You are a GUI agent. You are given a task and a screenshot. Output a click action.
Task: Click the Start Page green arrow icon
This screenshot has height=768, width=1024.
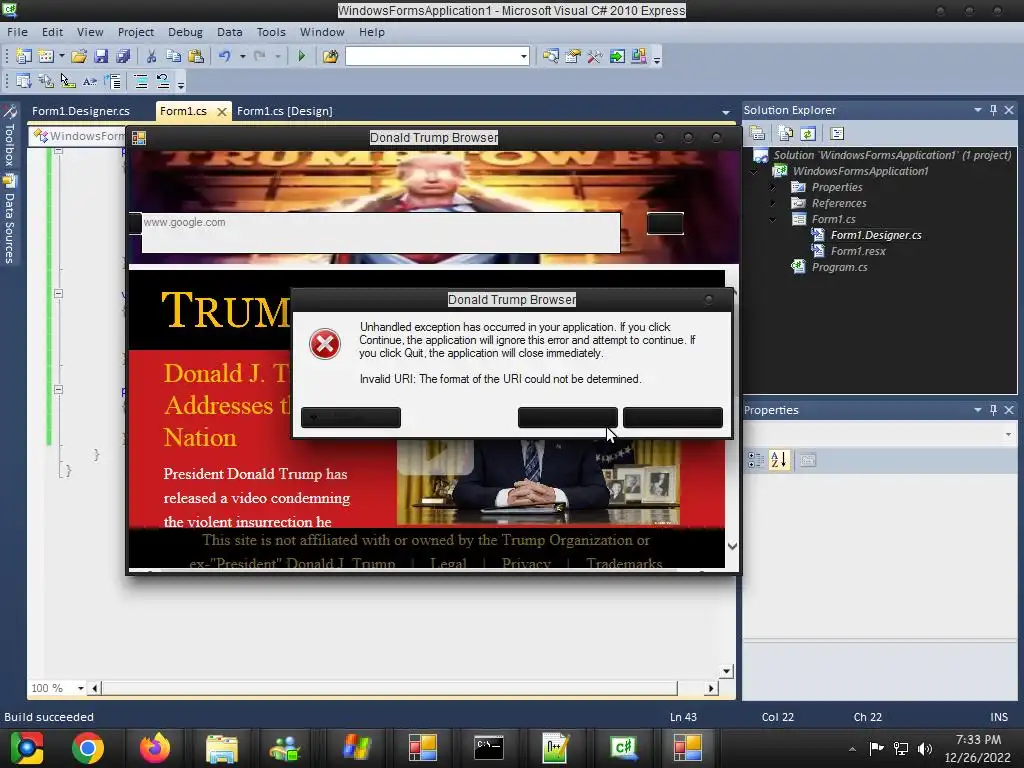coord(617,57)
